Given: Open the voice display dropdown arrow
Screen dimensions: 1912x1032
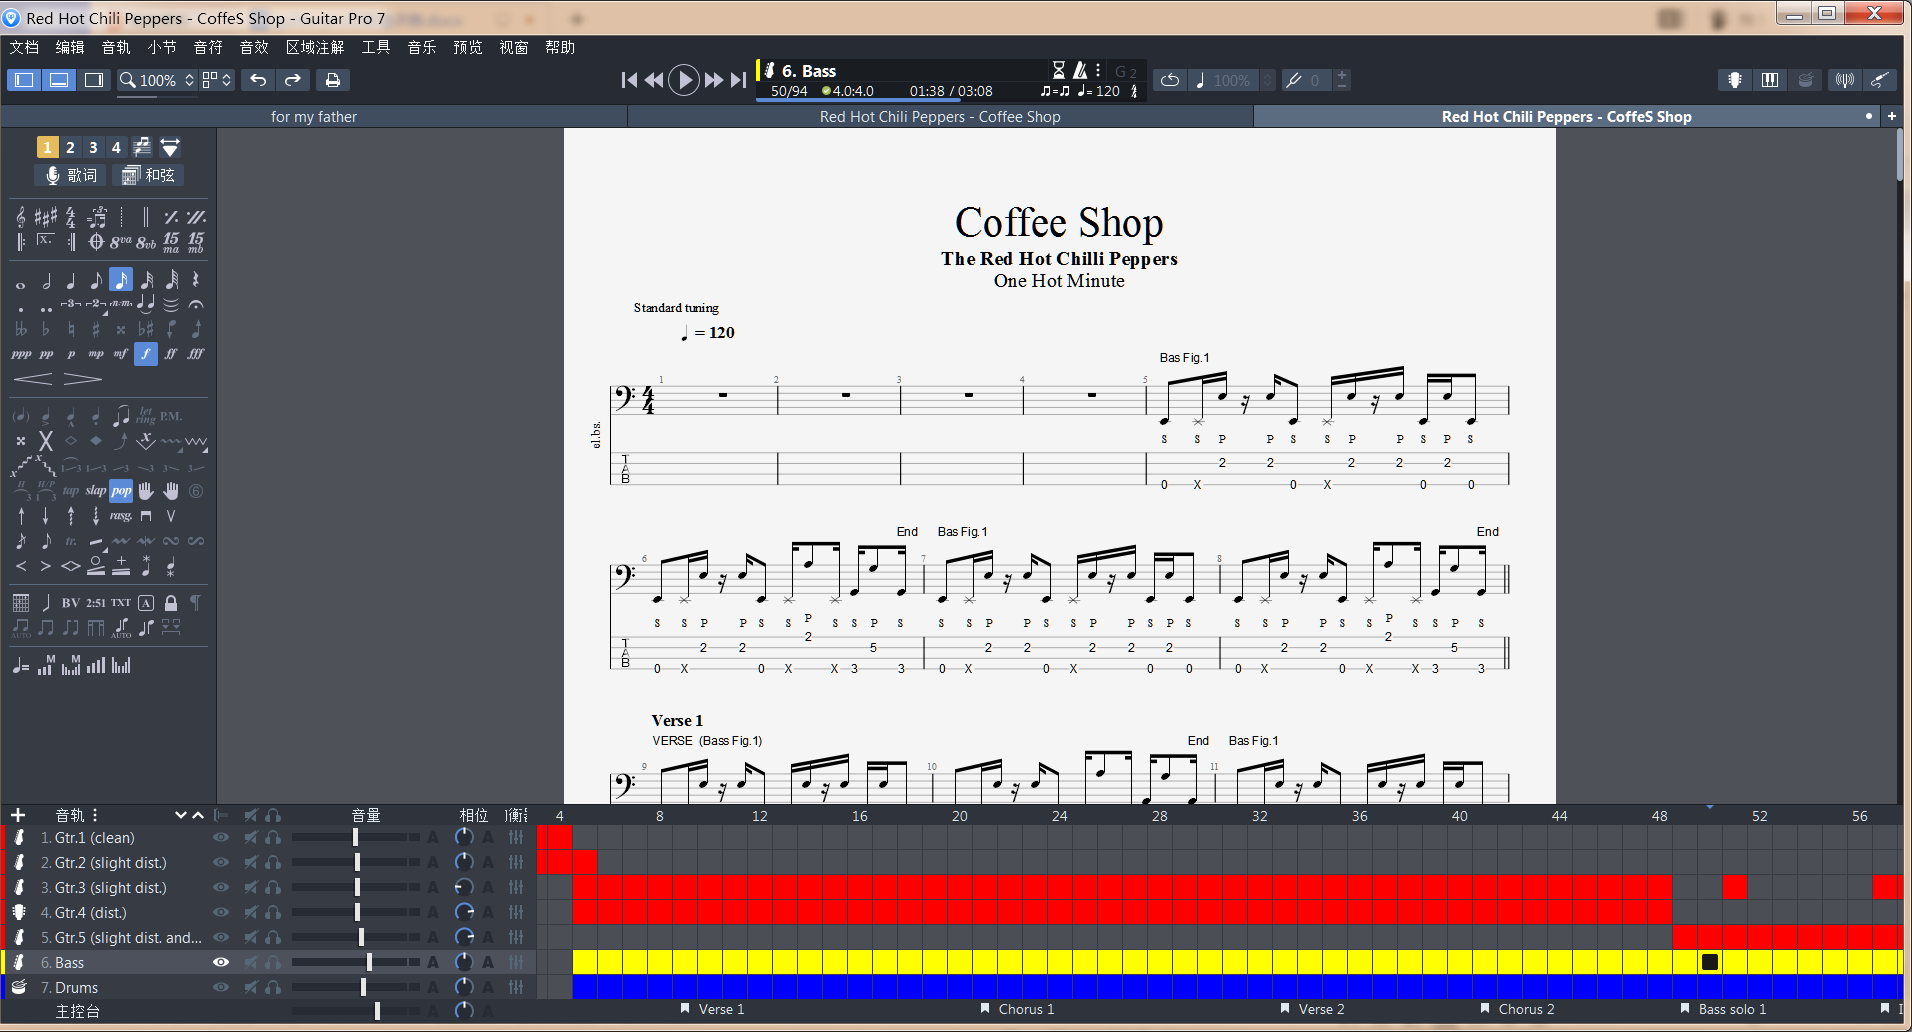Looking at the screenshot, I should coord(170,147).
